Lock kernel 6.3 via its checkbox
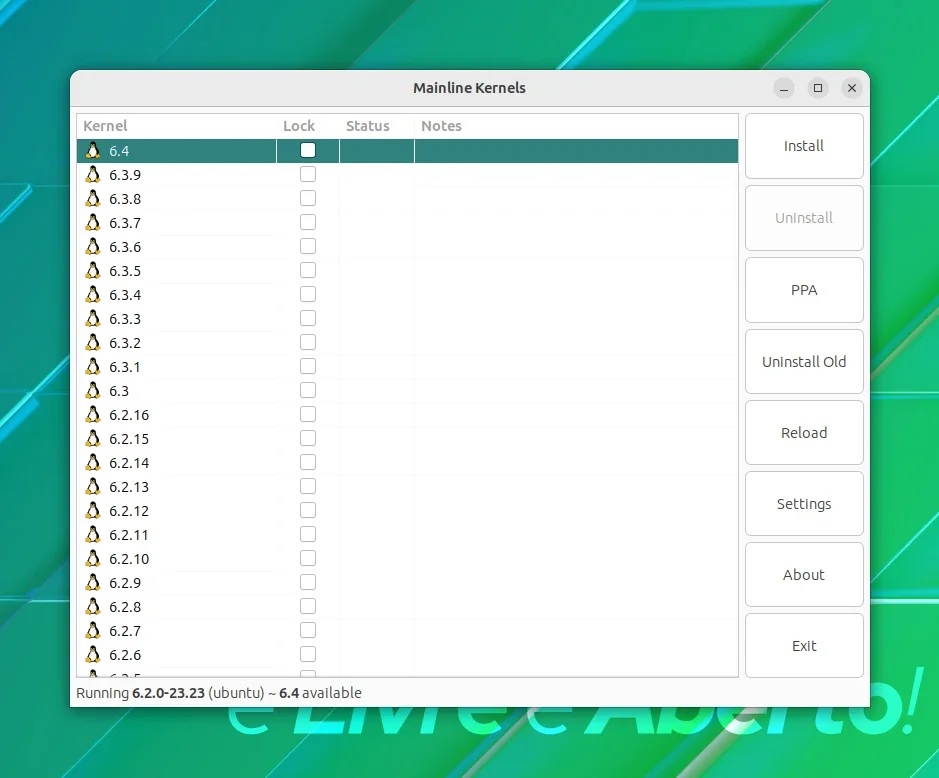Image resolution: width=939 pixels, height=778 pixels. pos(308,389)
